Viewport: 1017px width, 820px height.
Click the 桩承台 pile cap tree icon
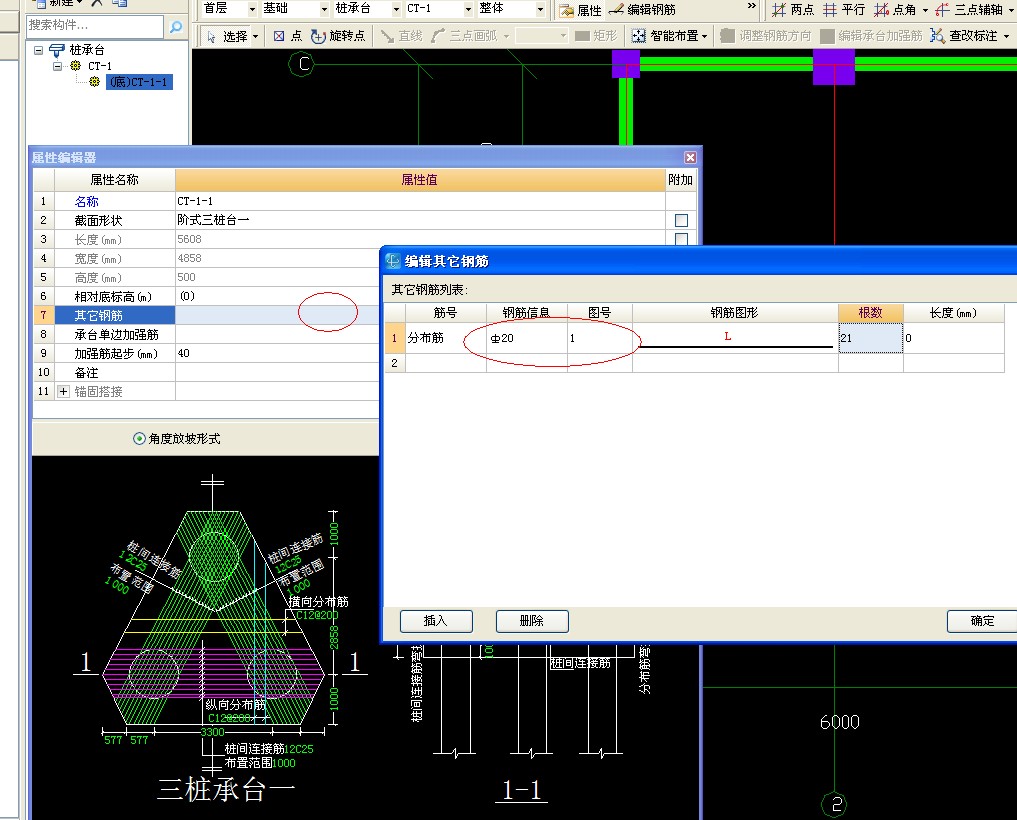click(x=57, y=50)
